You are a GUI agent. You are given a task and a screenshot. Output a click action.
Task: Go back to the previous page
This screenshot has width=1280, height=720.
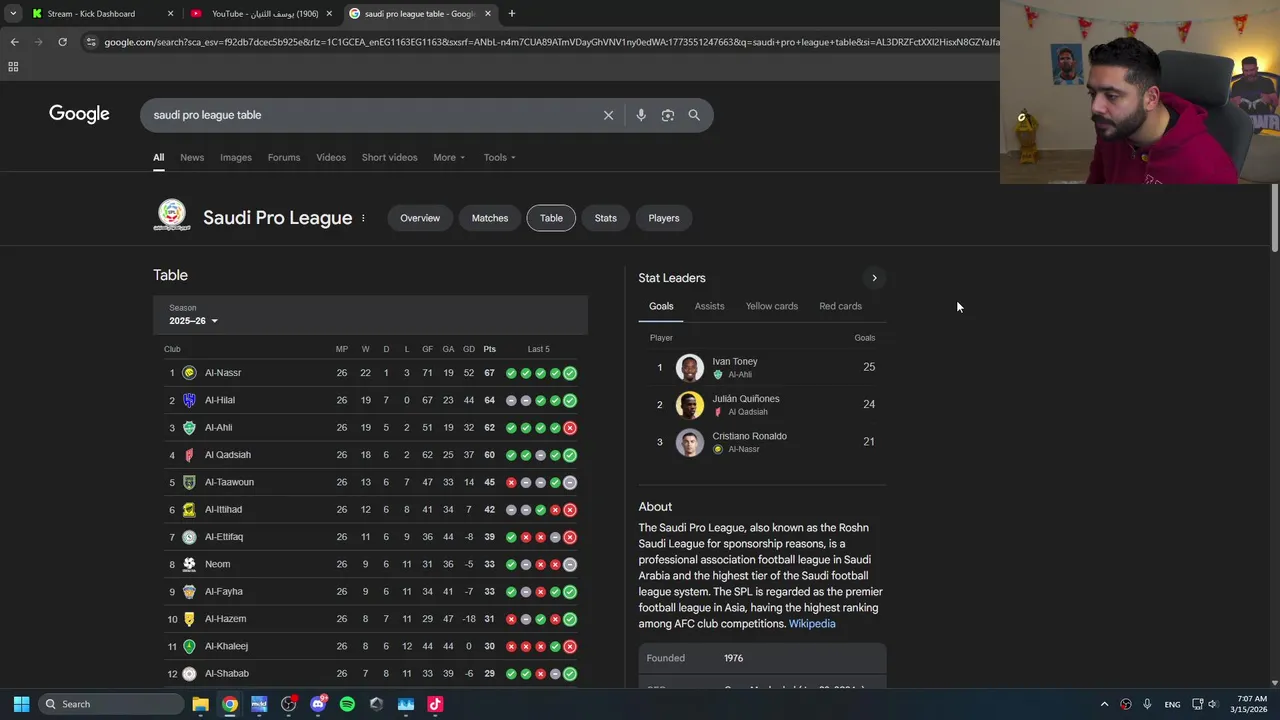pyautogui.click(x=14, y=42)
